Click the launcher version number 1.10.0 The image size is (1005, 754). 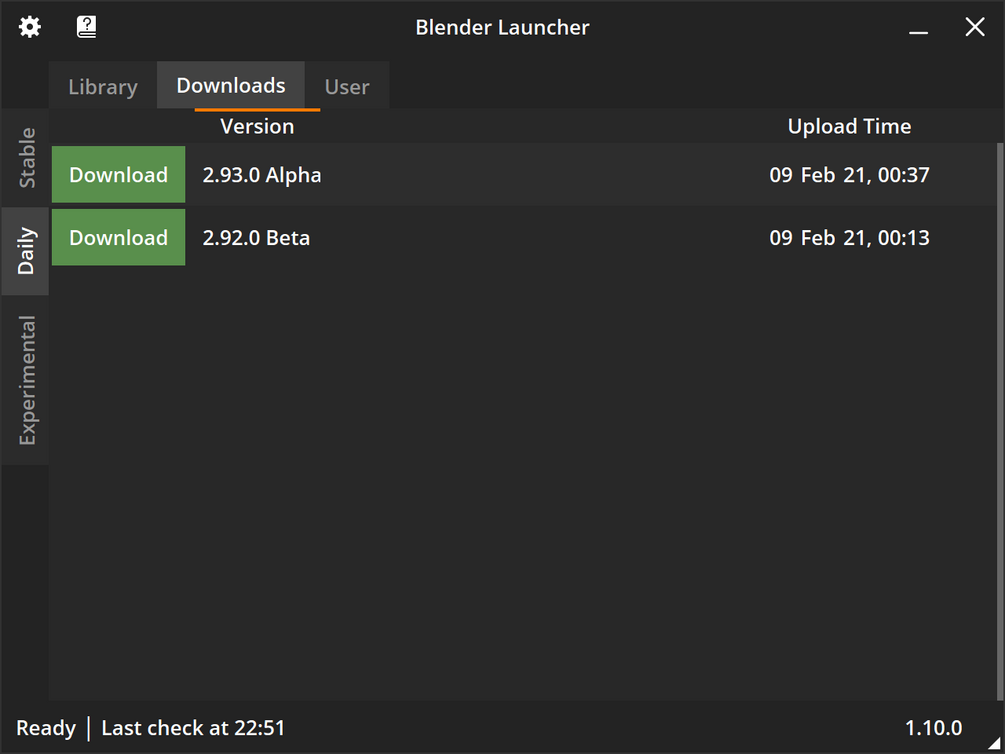pyautogui.click(x=933, y=728)
